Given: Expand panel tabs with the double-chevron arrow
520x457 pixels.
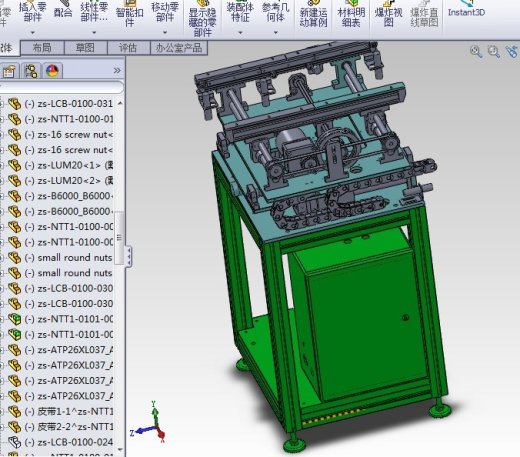Looking at the screenshot, I should click(x=117, y=70).
